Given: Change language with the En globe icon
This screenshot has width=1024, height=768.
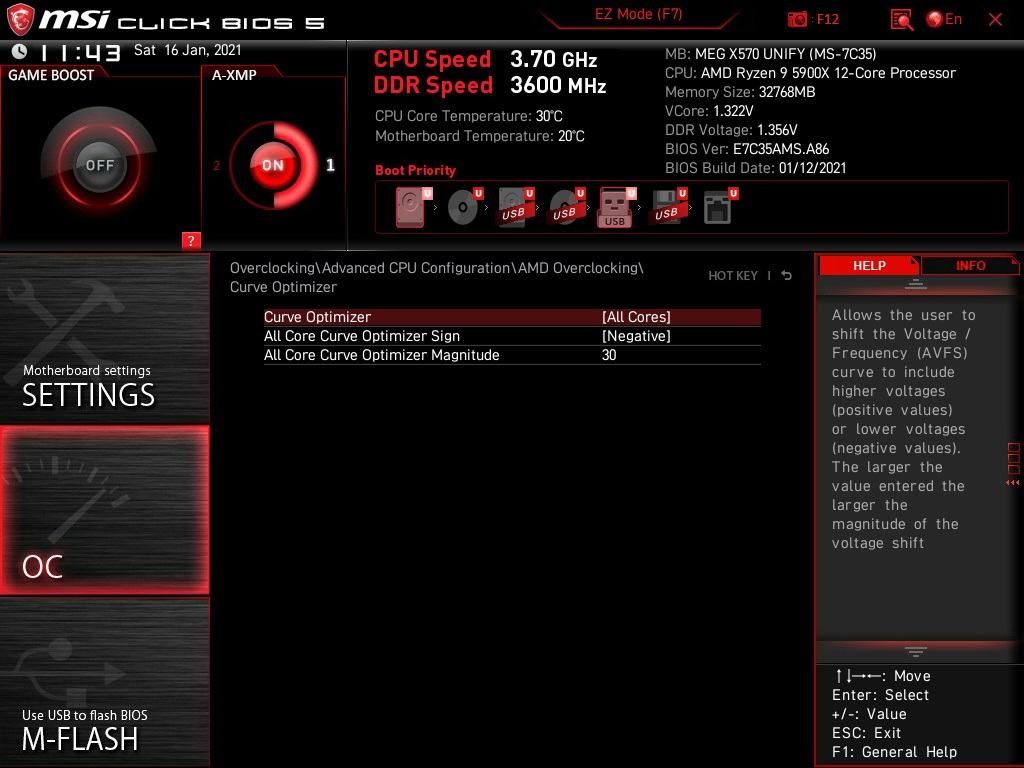Looking at the screenshot, I should click(x=944, y=19).
